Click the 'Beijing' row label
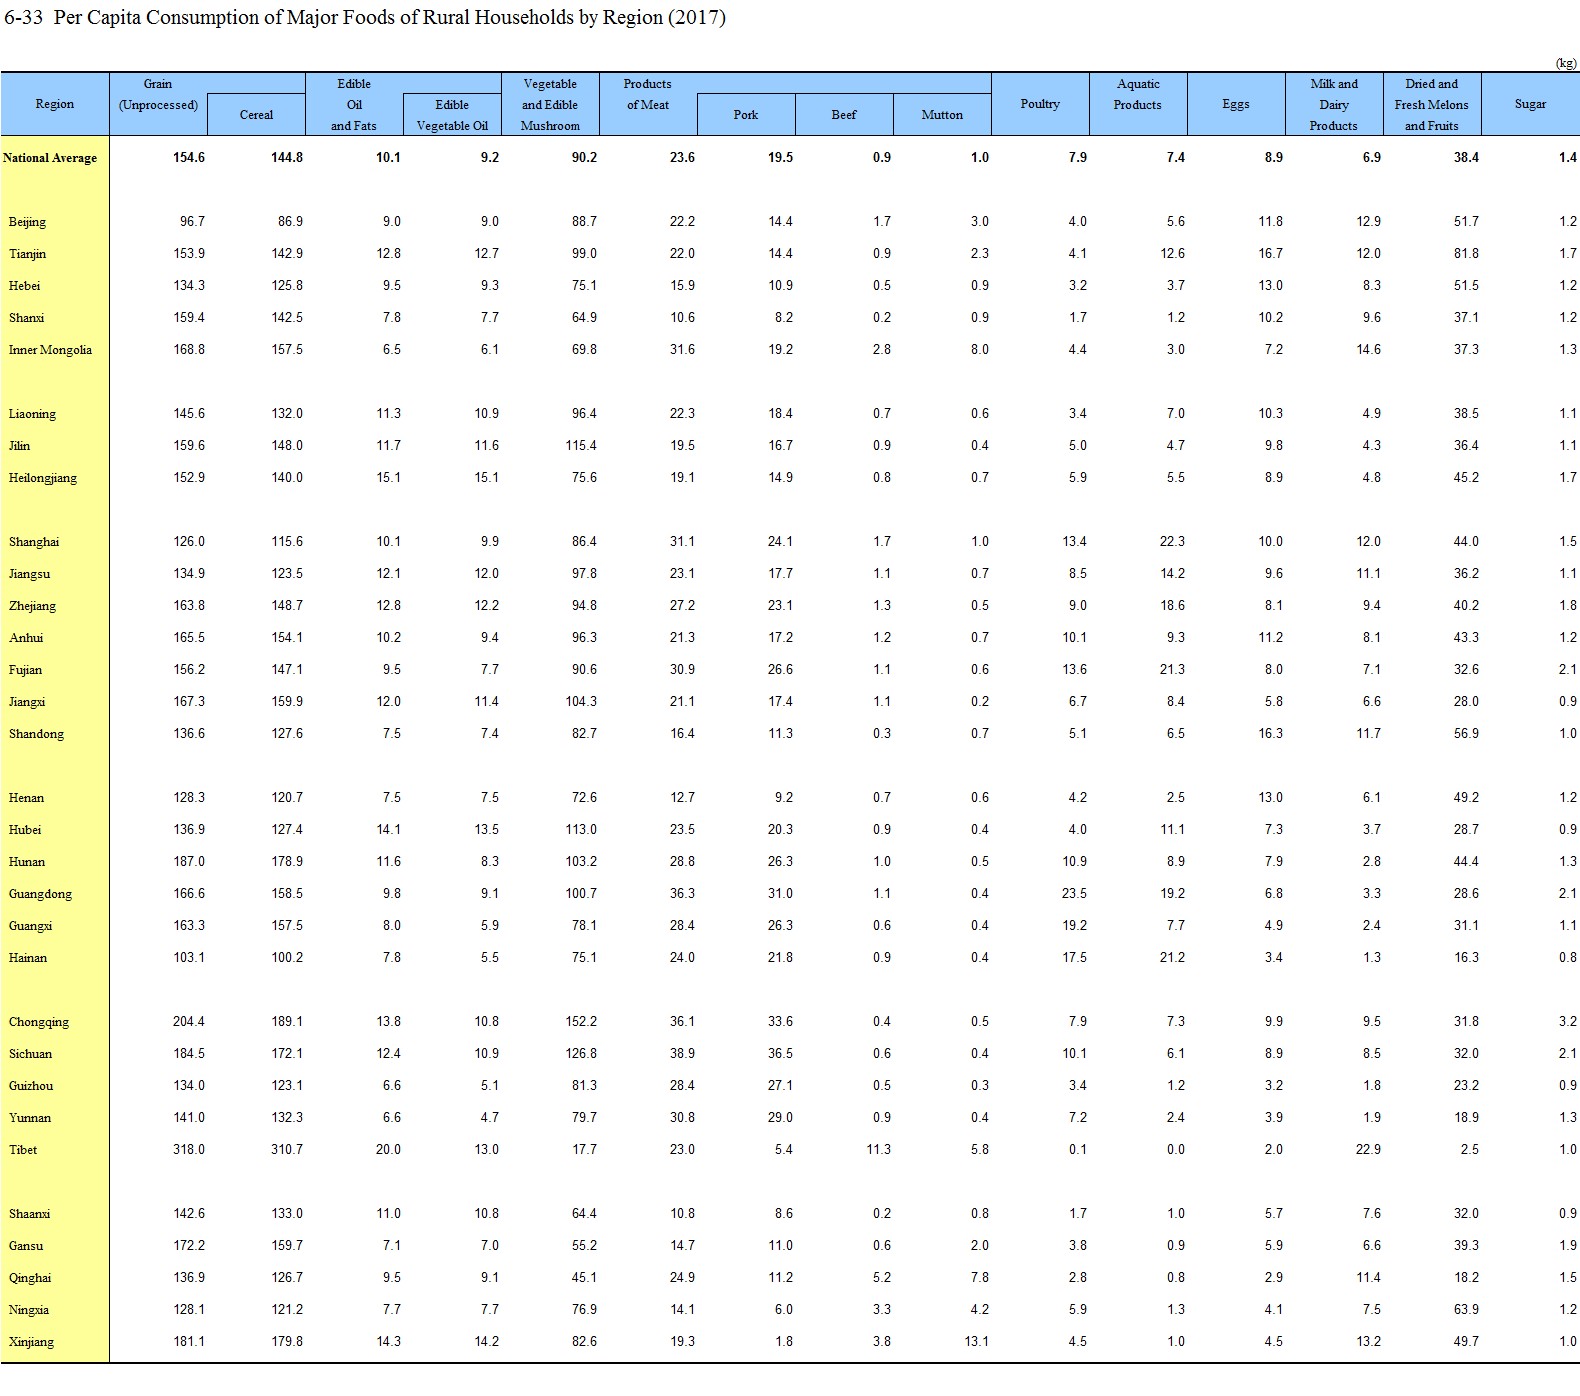Viewport: 1580px width, 1396px height. pyautogui.click(x=27, y=222)
